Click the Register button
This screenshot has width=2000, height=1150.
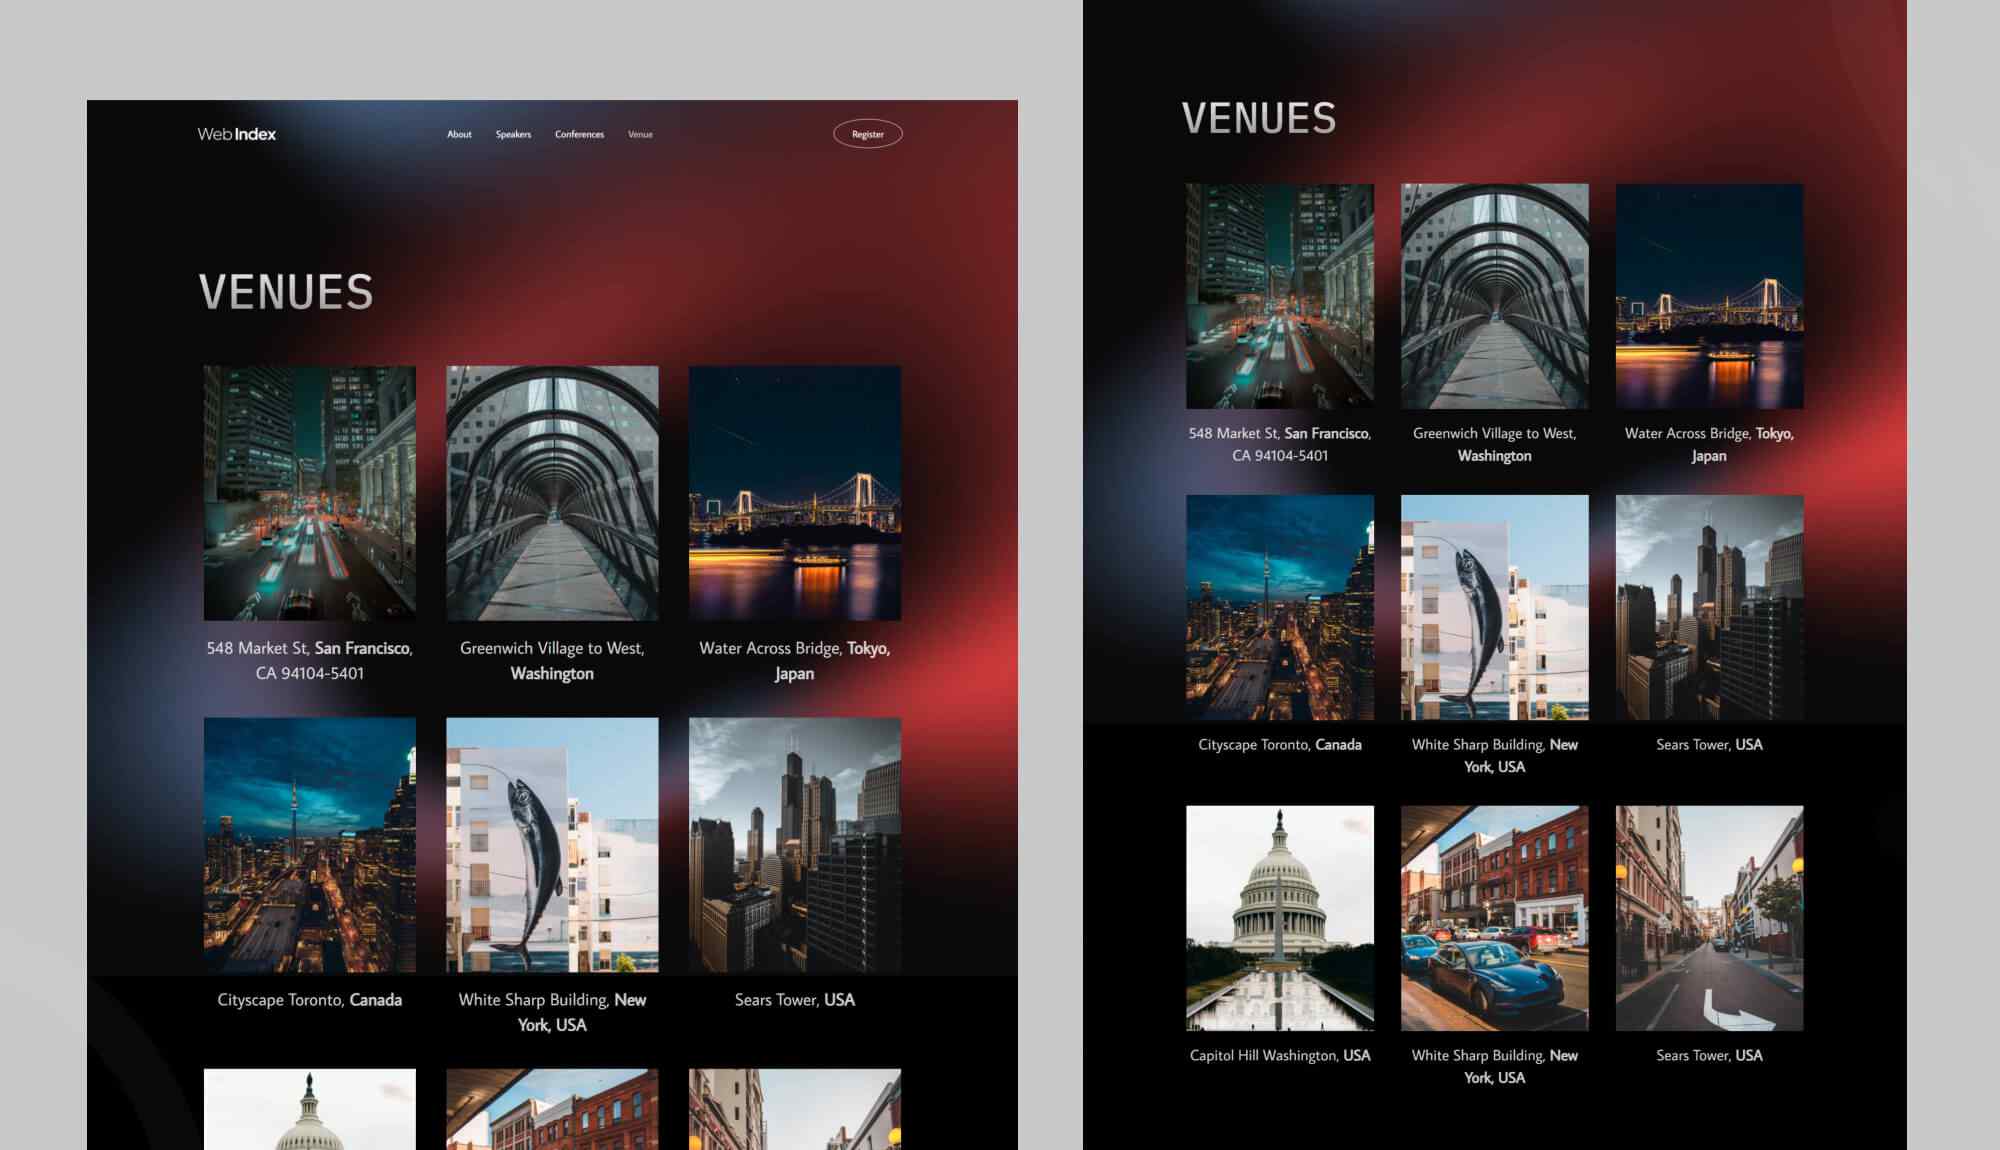click(866, 133)
